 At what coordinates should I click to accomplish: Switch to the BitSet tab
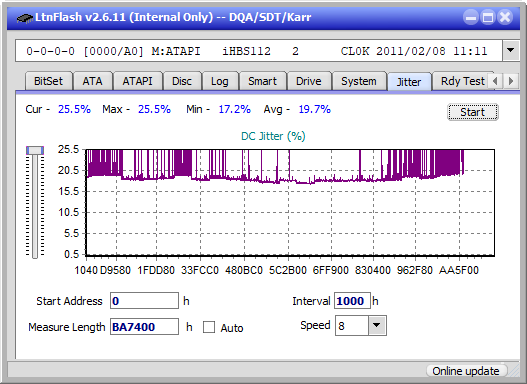coord(48,81)
